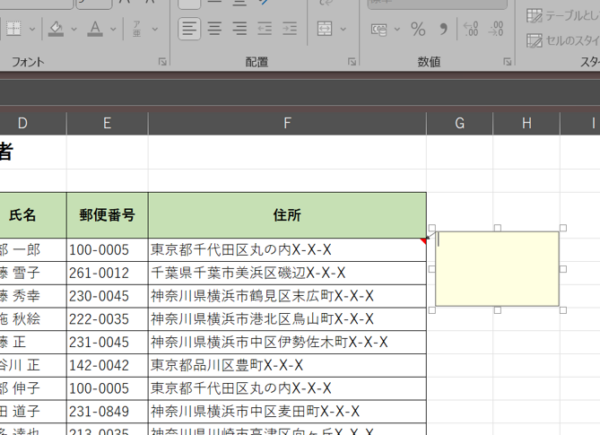Click the テーブルとして Format as Table button
Viewport: 600px width, 435px height.
tap(562, 16)
